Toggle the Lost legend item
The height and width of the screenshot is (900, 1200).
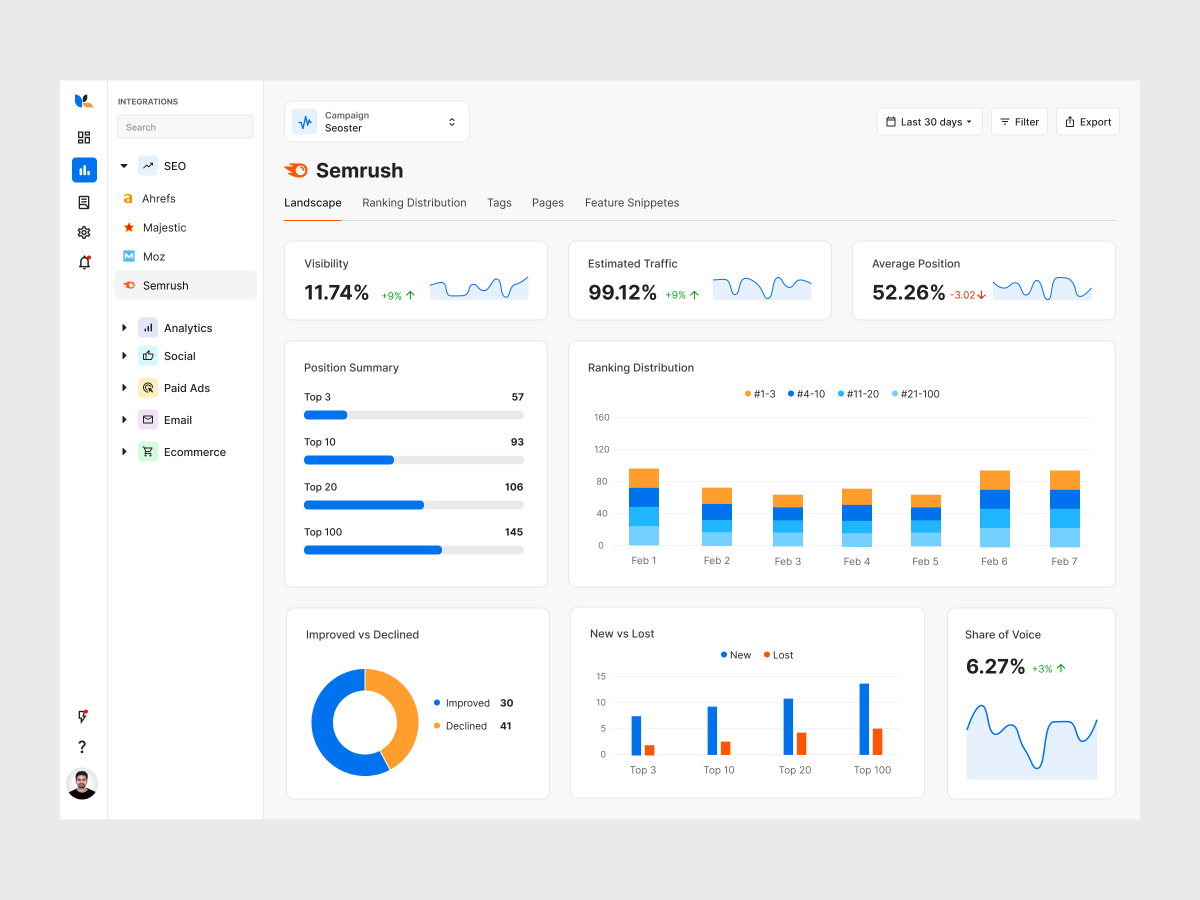[x=778, y=655]
